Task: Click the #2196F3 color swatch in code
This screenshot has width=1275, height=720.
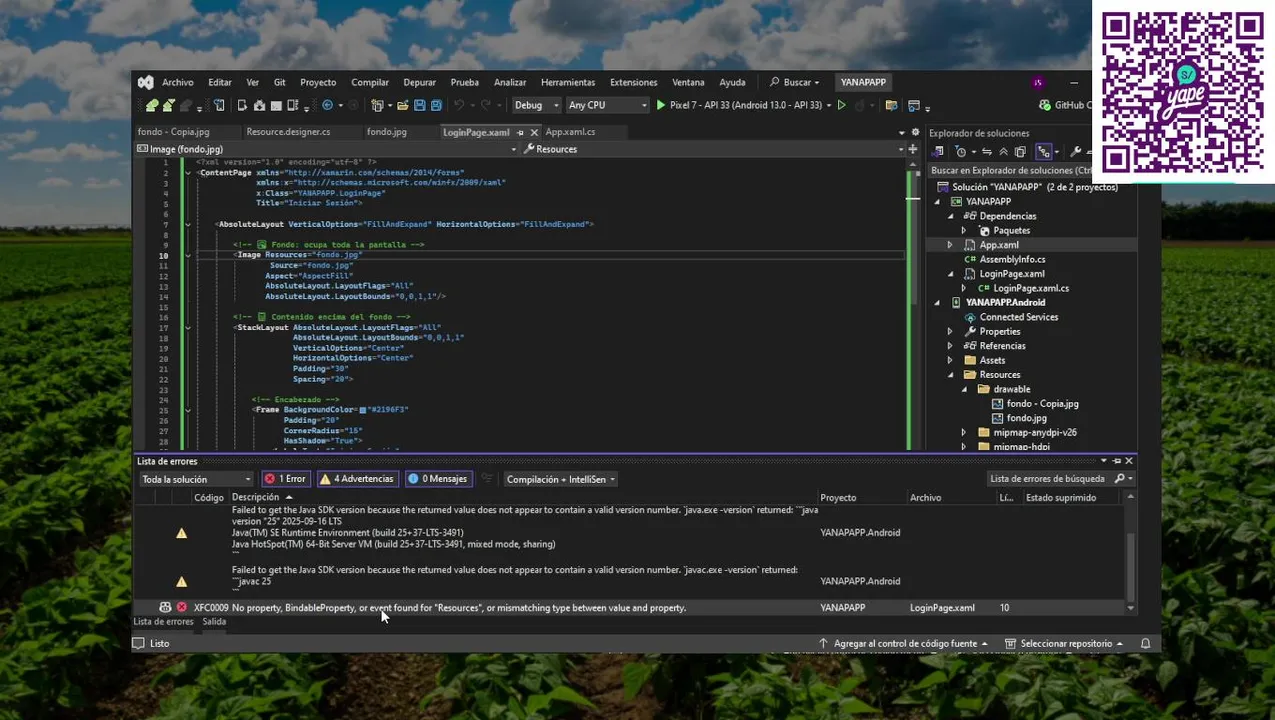Action: (363, 410)
